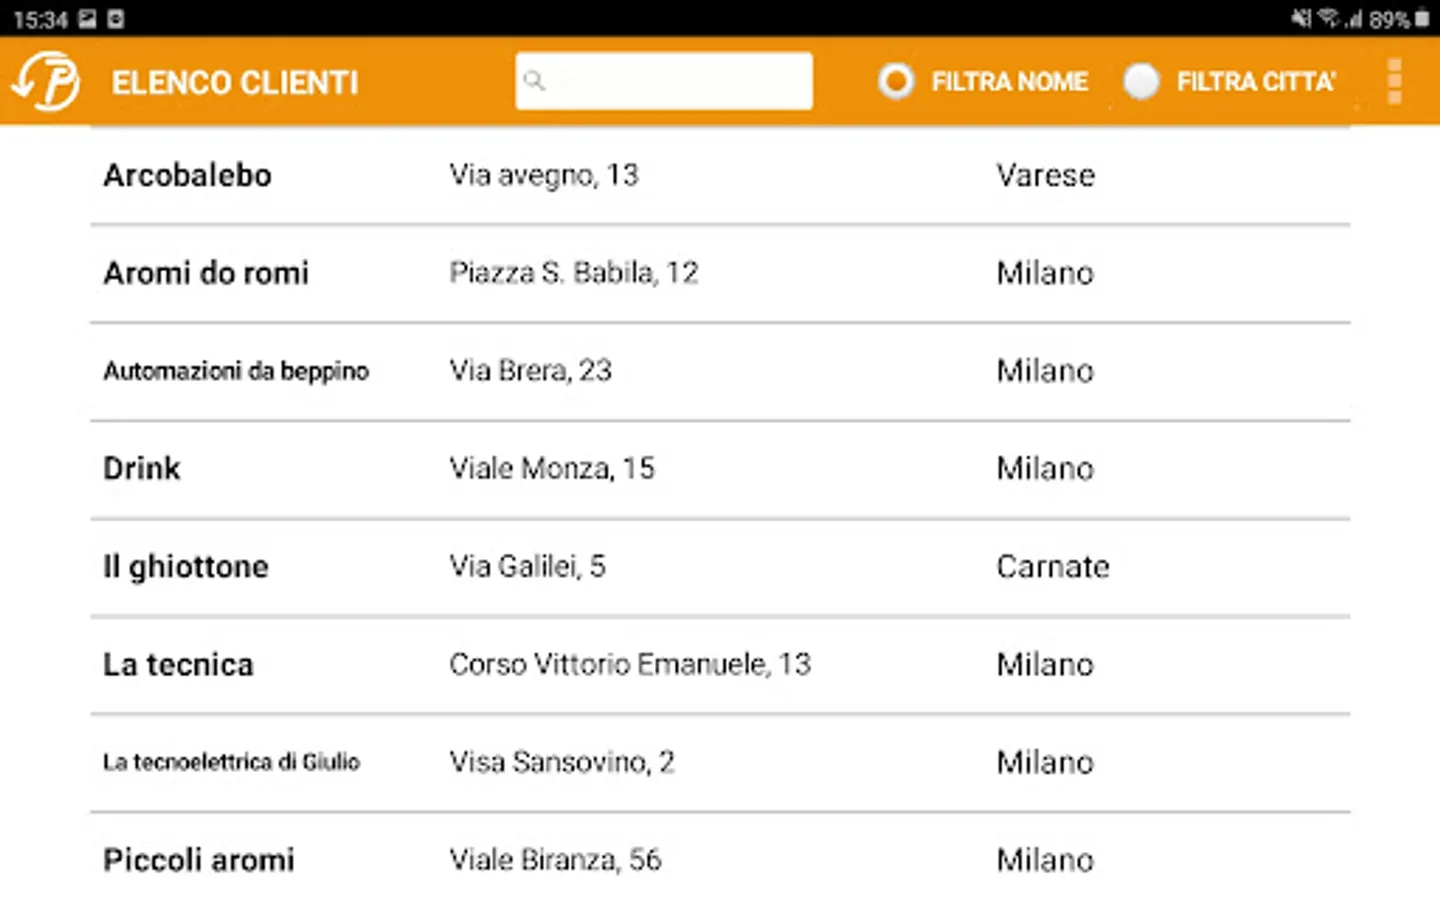Select the Filtra Nome radio button
This screenshot has width=1440, height=900.
[896, 81]
